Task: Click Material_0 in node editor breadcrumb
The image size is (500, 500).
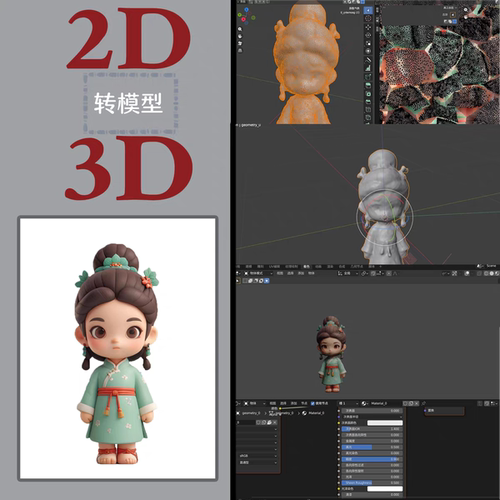Action: click(x=316, y=413)
